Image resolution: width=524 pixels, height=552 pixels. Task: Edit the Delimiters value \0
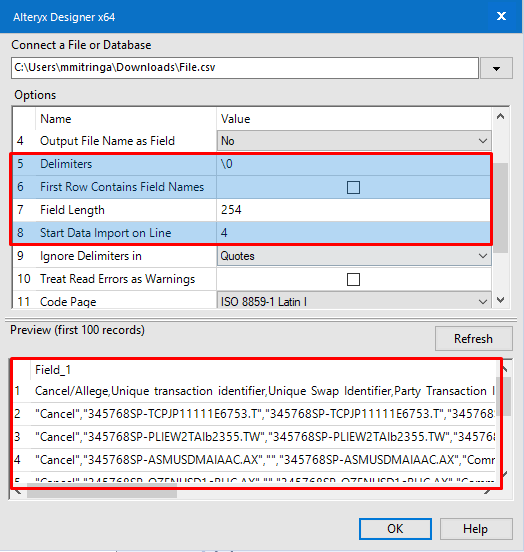(353, 164)
